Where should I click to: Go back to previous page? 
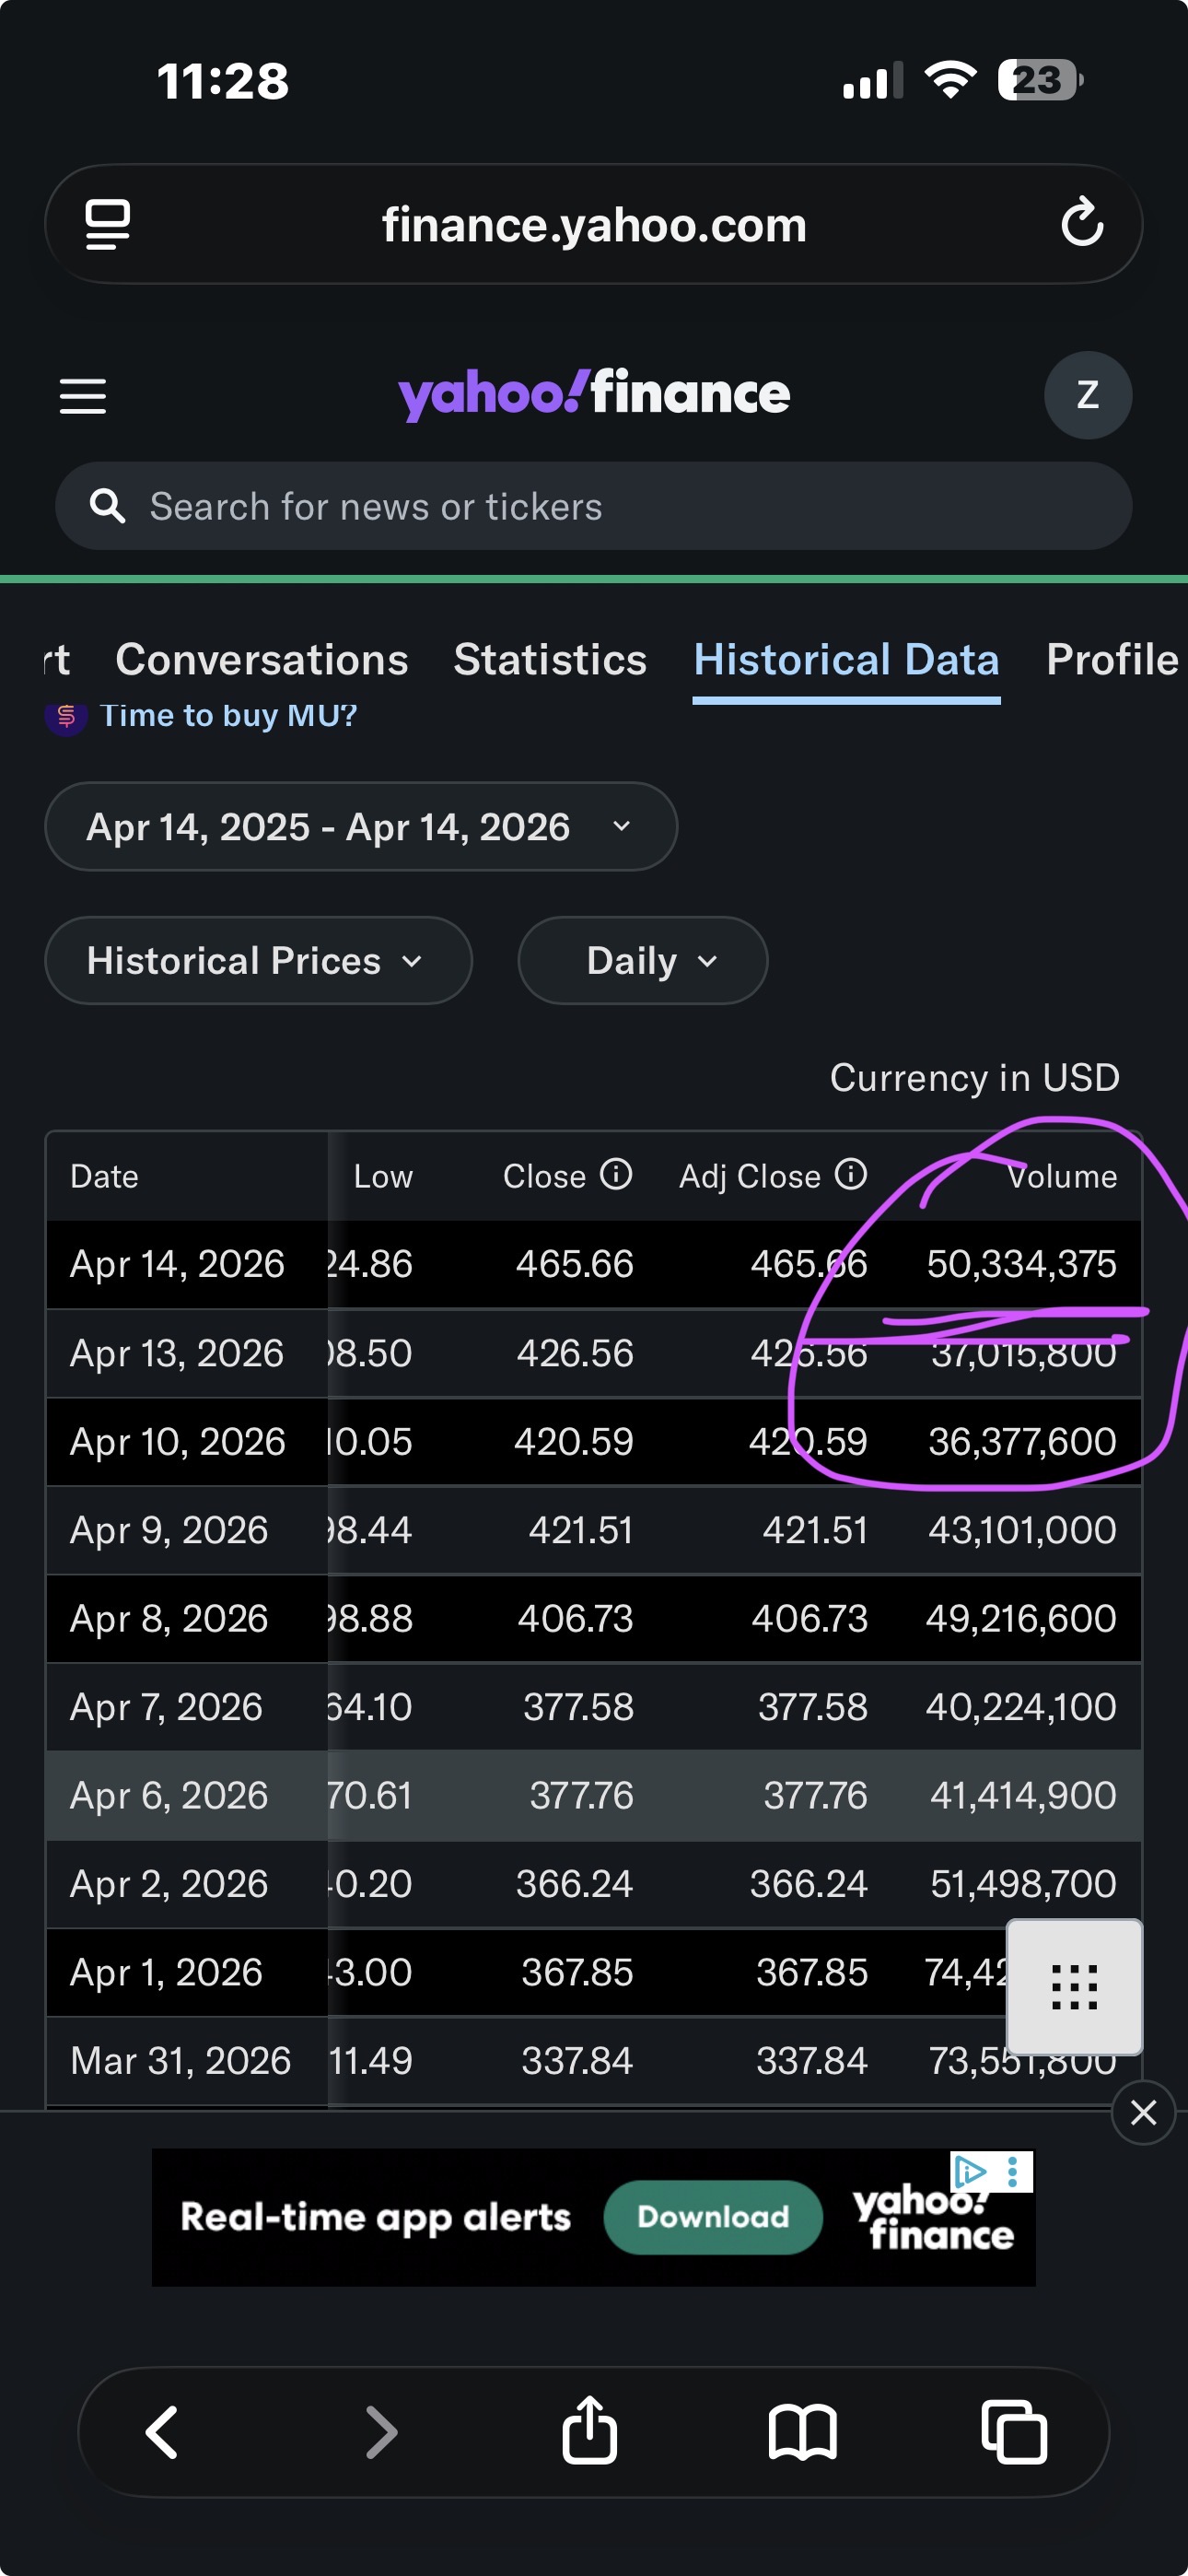point(162,2431)
